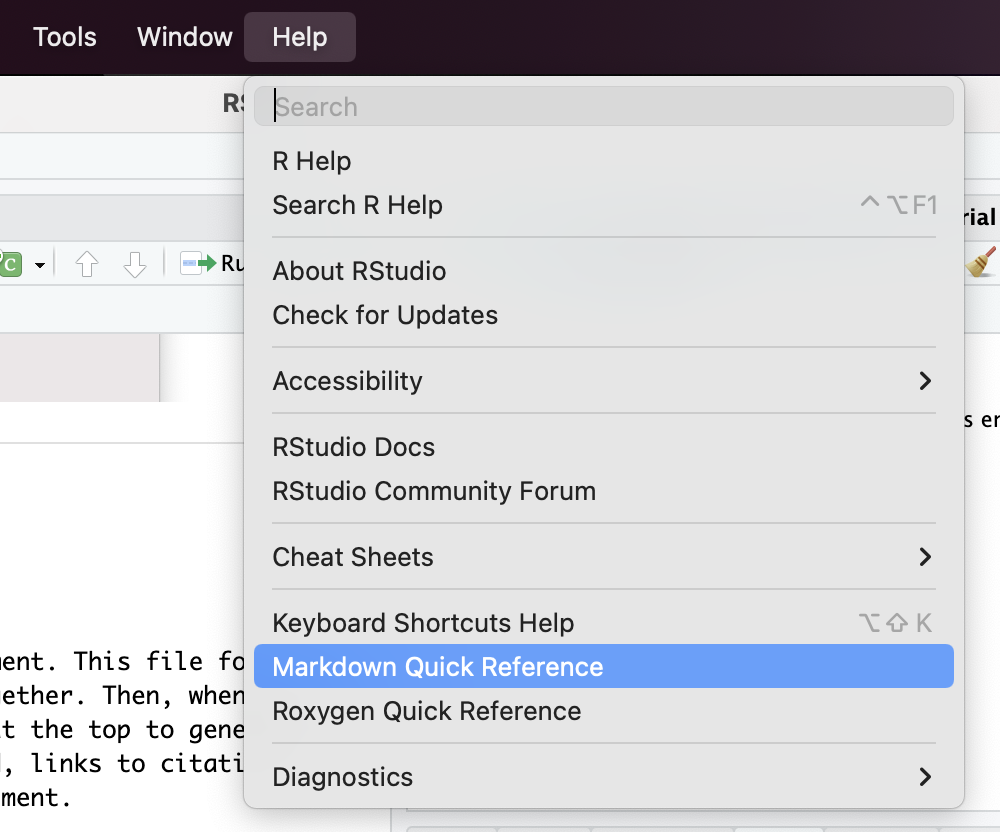Expand the Cheat Sheets submenu
Image resolution: width=1000 pixels, height=832 pixels.
tap(603, 557)
